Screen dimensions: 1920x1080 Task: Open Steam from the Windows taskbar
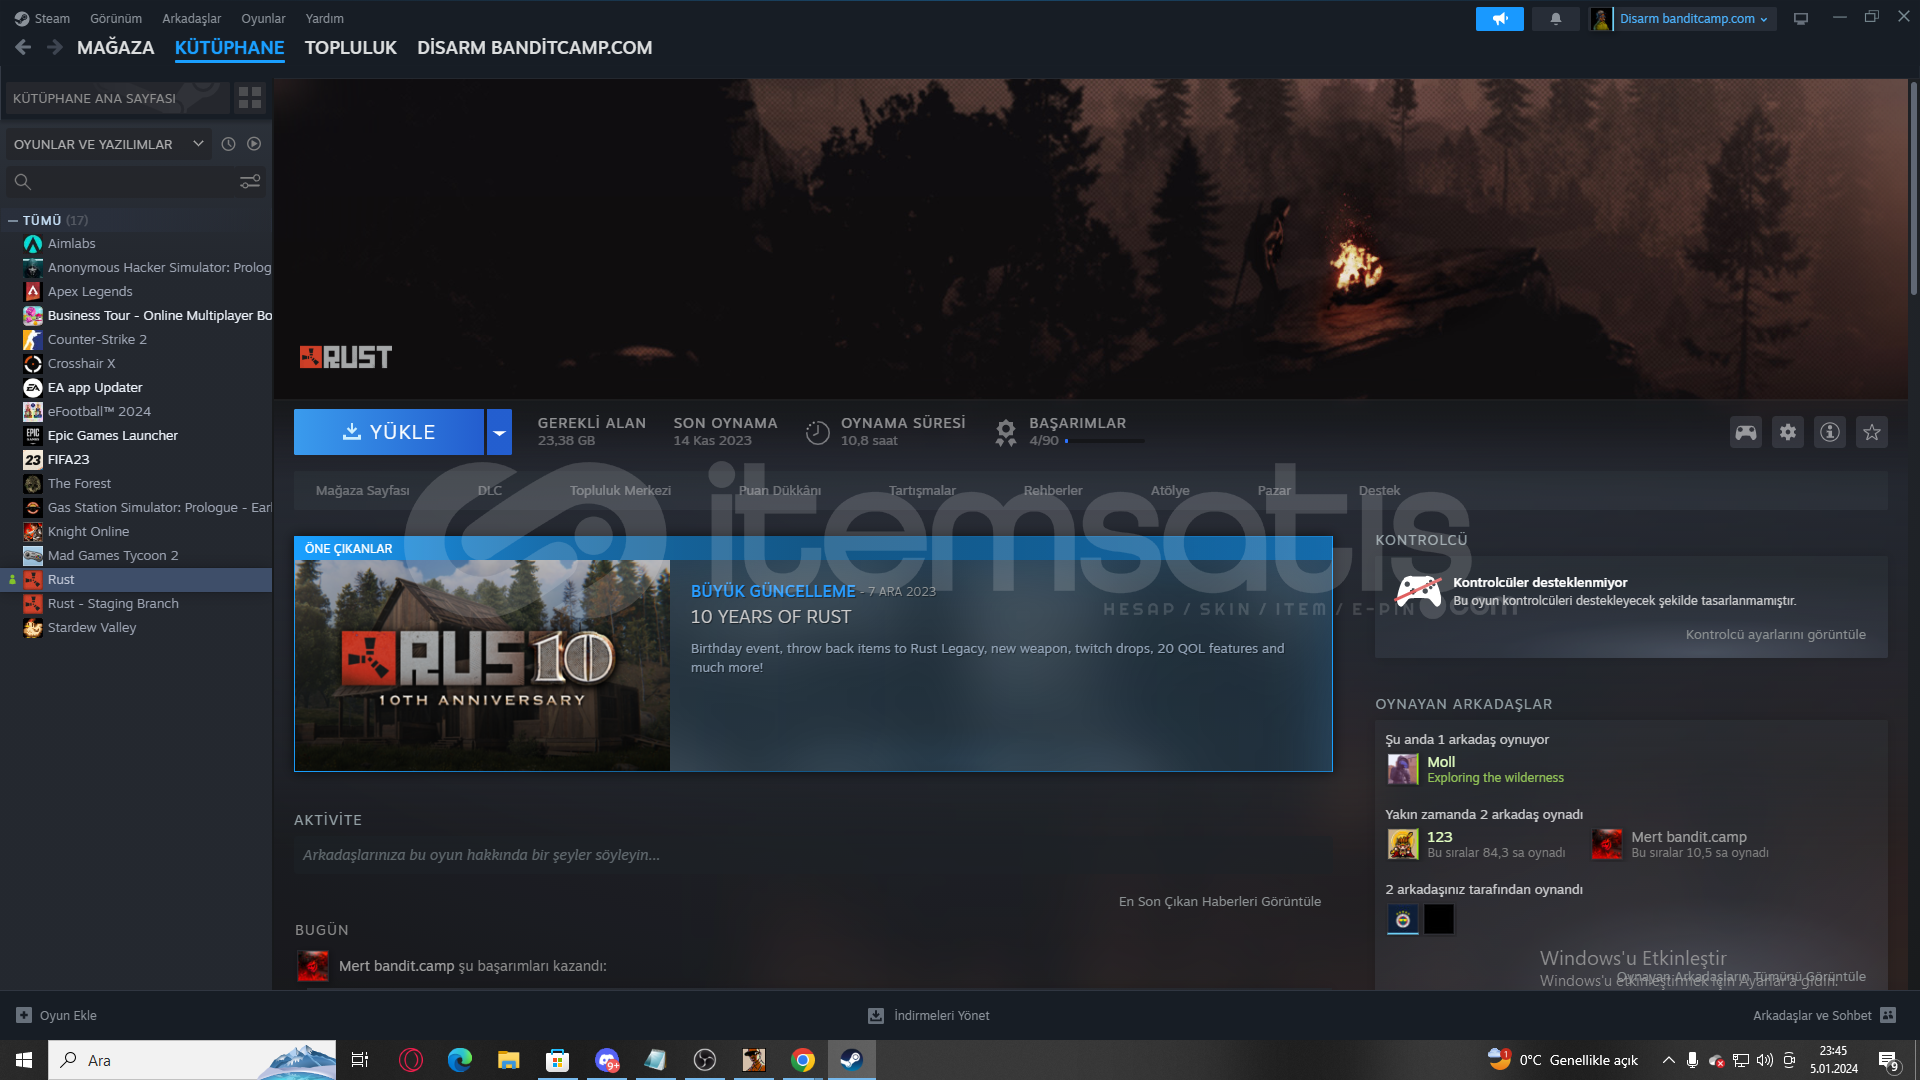click(851, 1060)
